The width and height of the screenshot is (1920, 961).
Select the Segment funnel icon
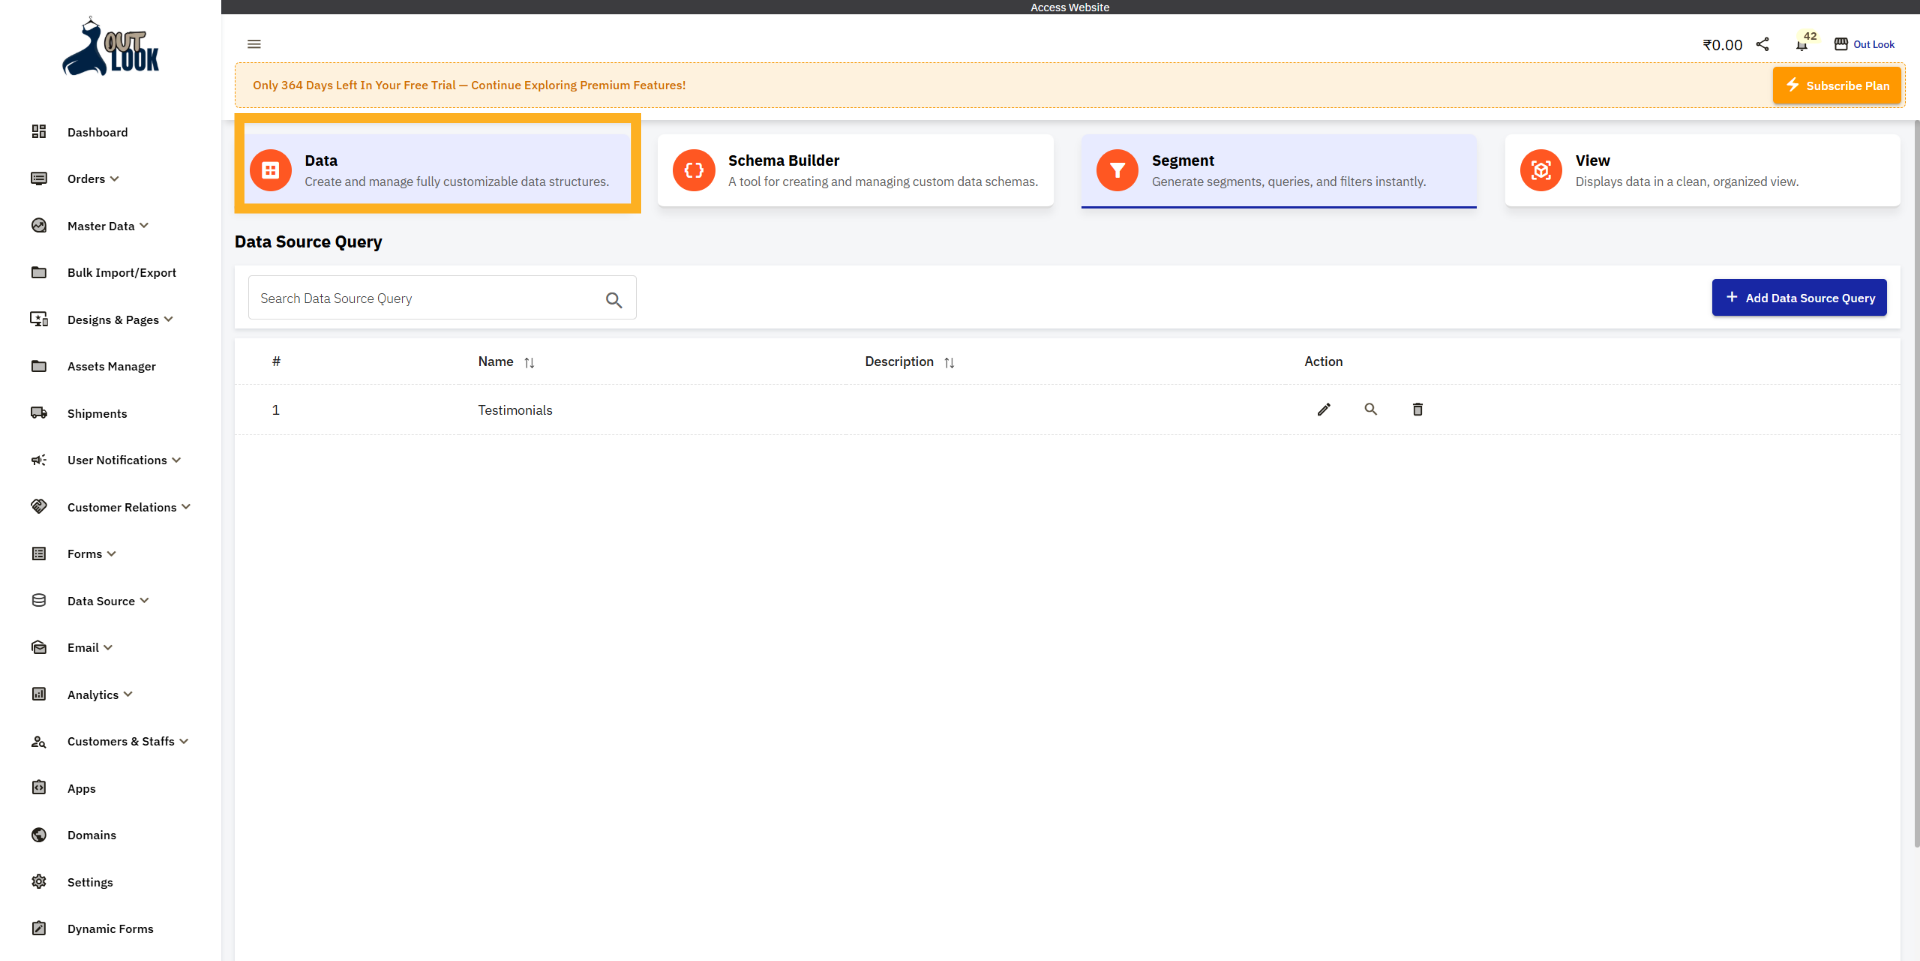pos(1117,170)
